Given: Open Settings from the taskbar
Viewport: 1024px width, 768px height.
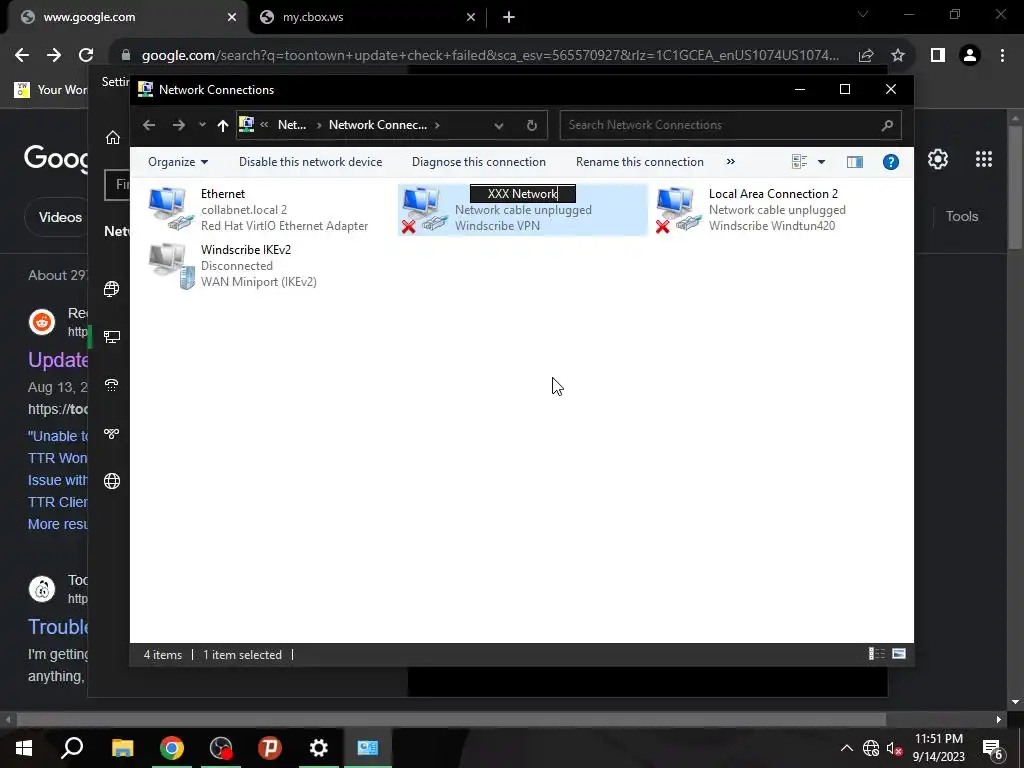Looking at the screenshot, I should coord(319,748).
